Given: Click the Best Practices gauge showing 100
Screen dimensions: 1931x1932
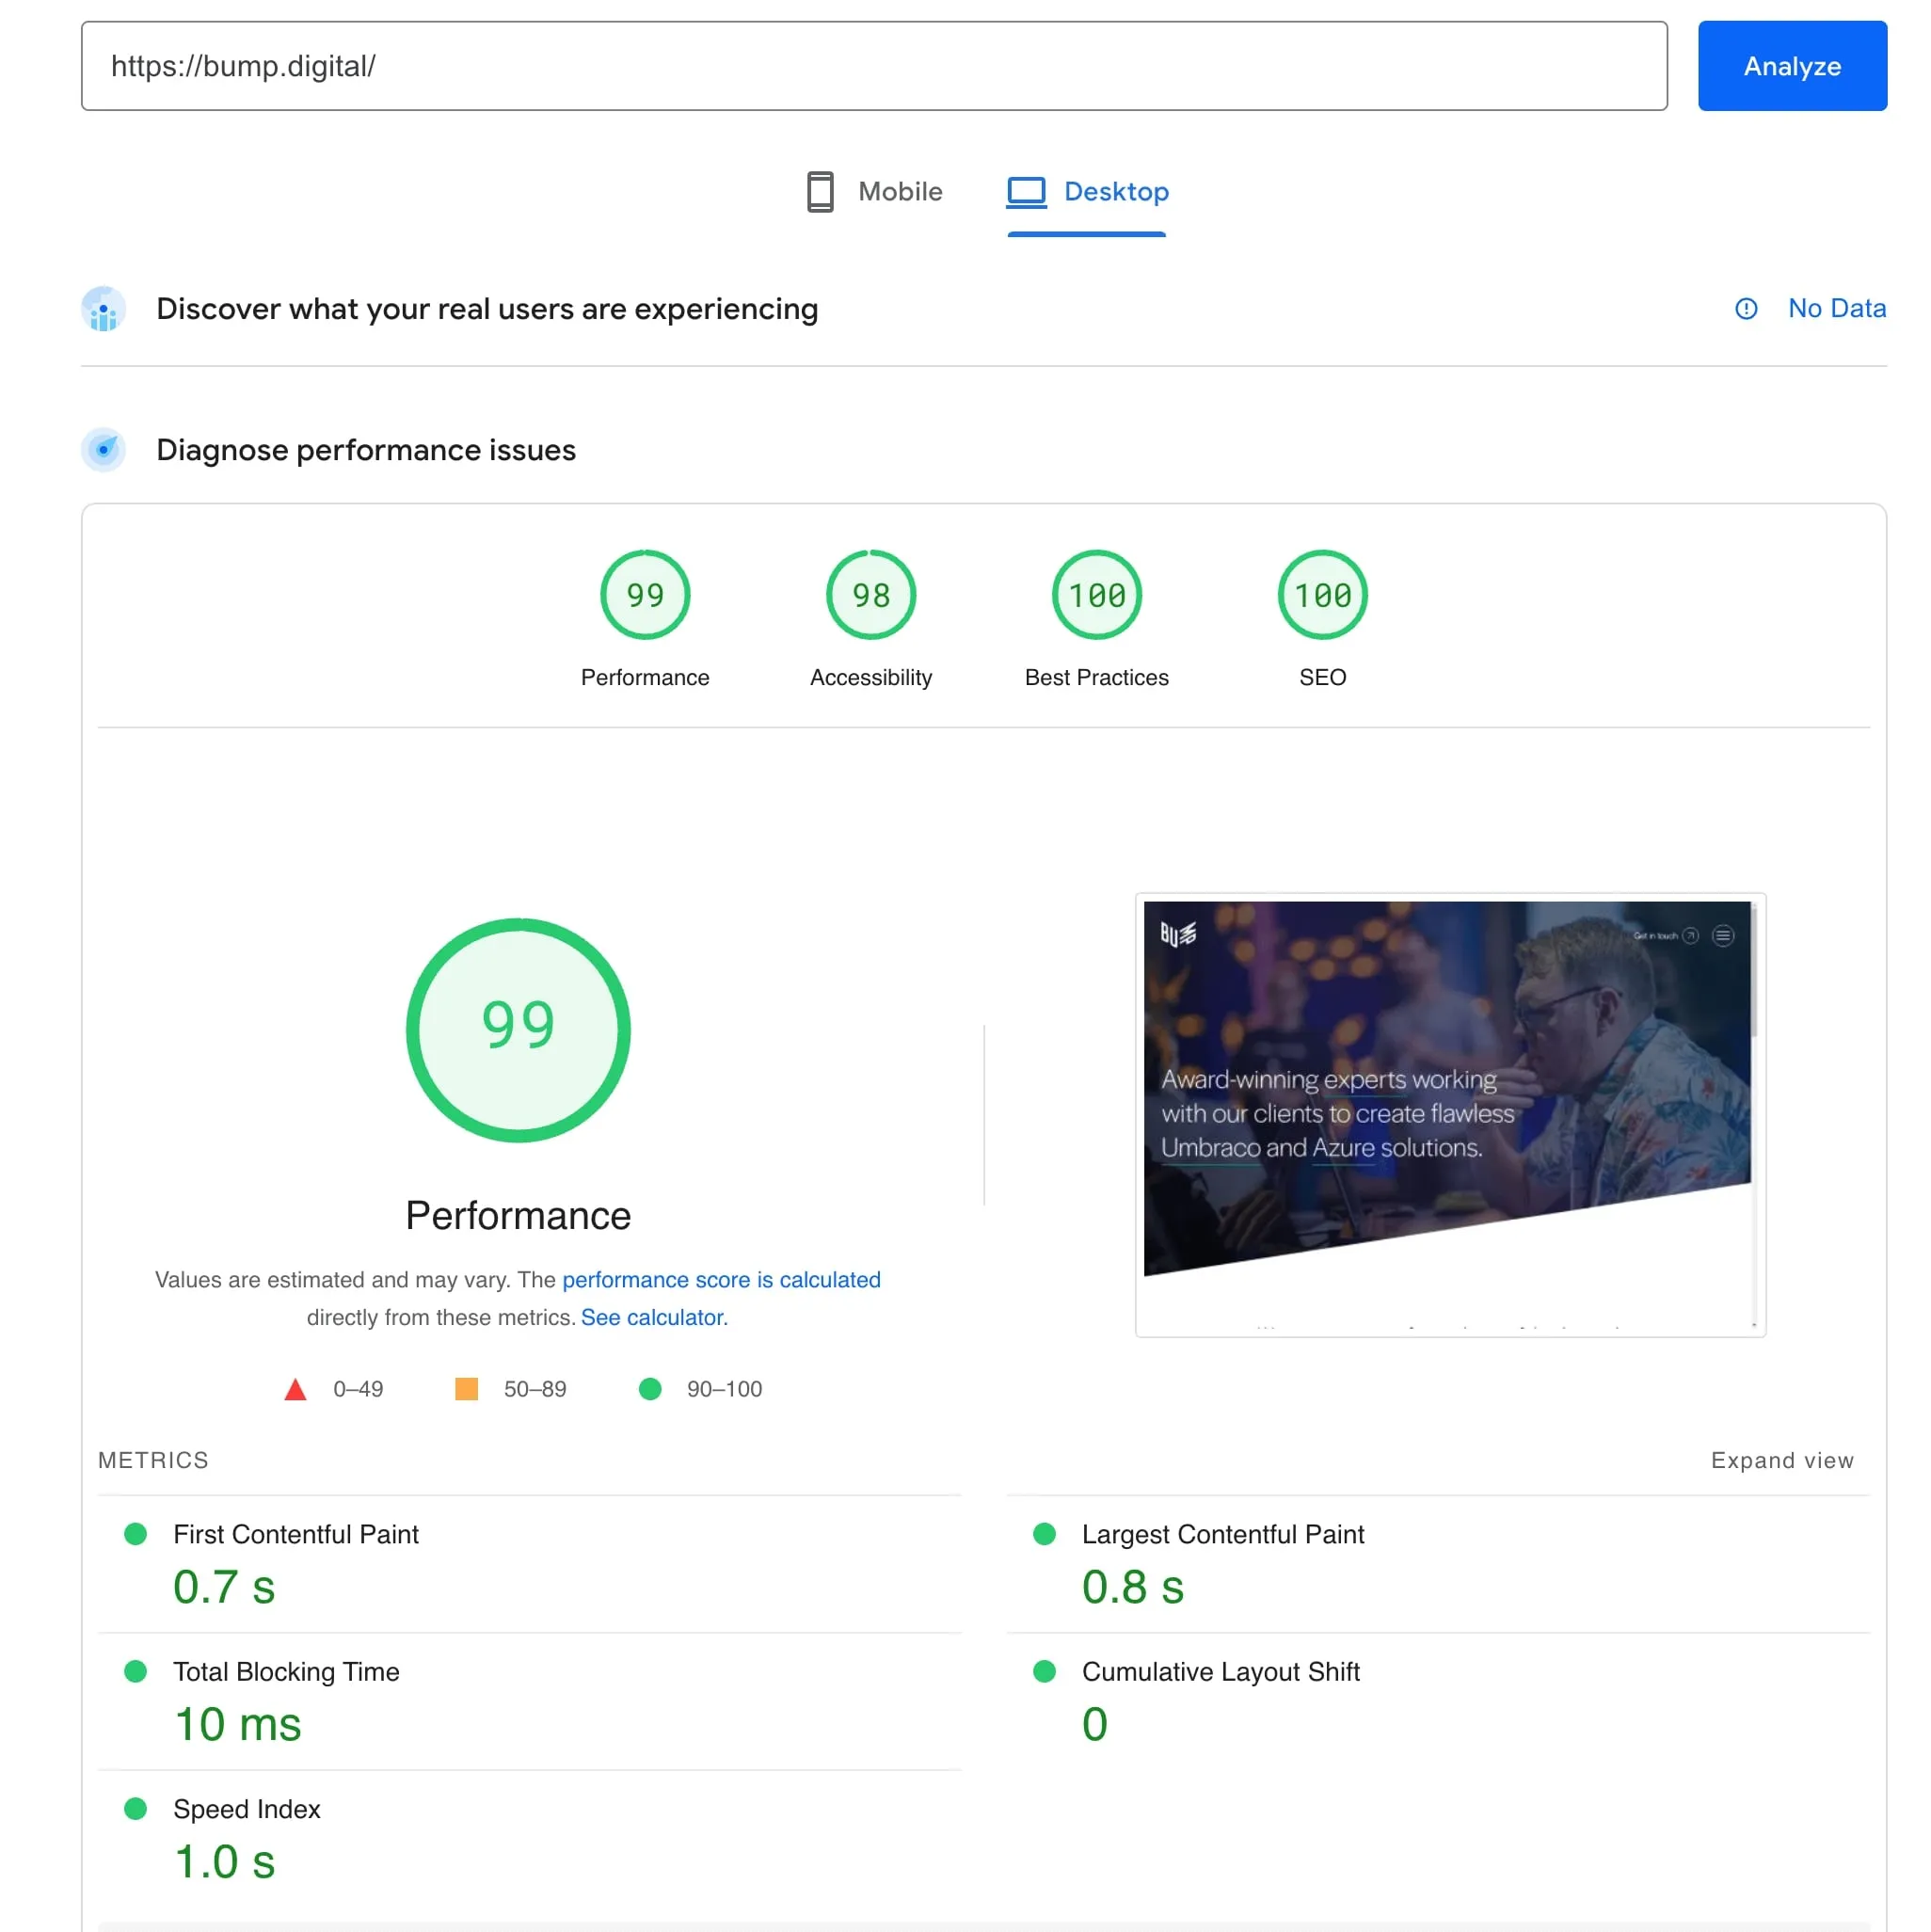Looking at the screenshot, I should tap(1095, 594).
